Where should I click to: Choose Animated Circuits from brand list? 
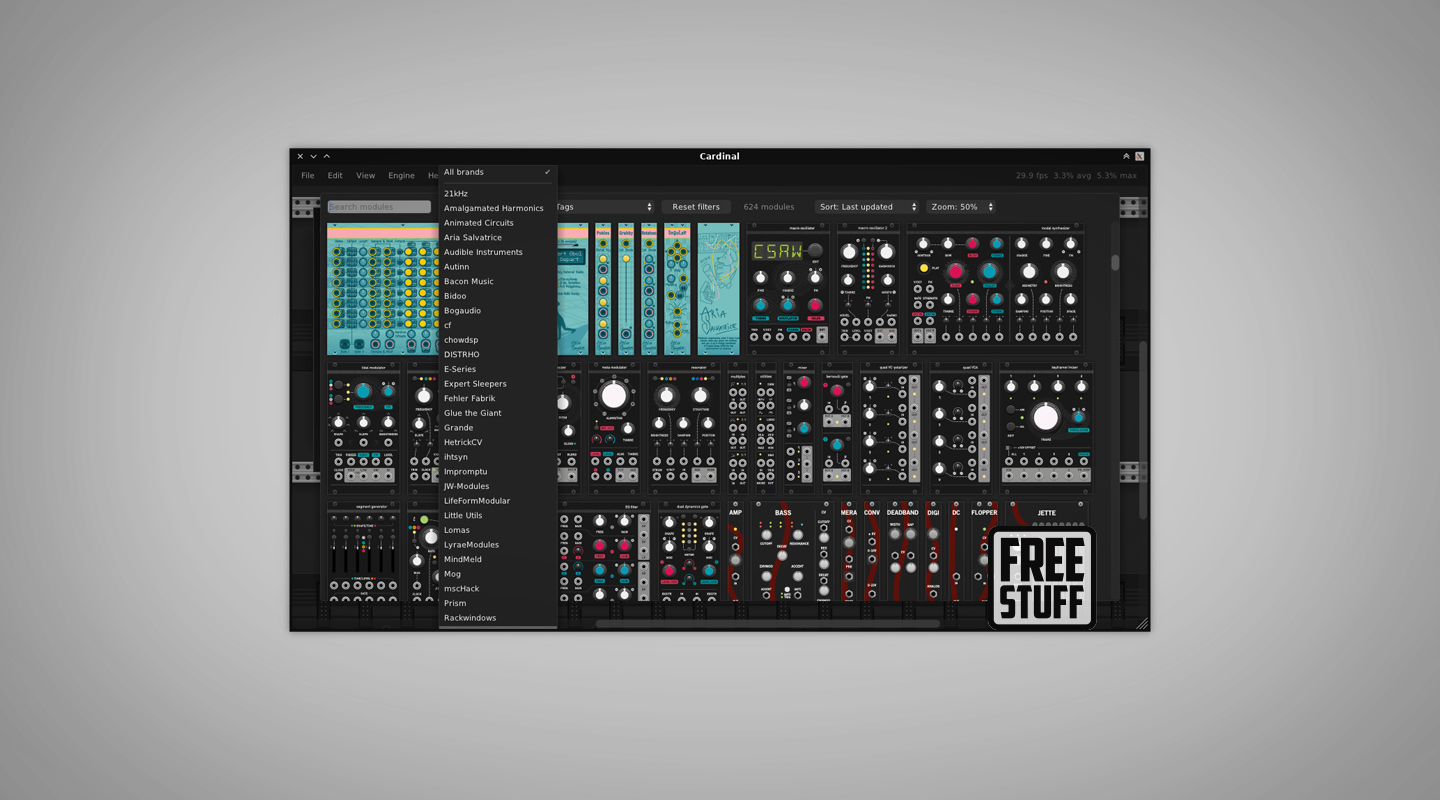498,223
